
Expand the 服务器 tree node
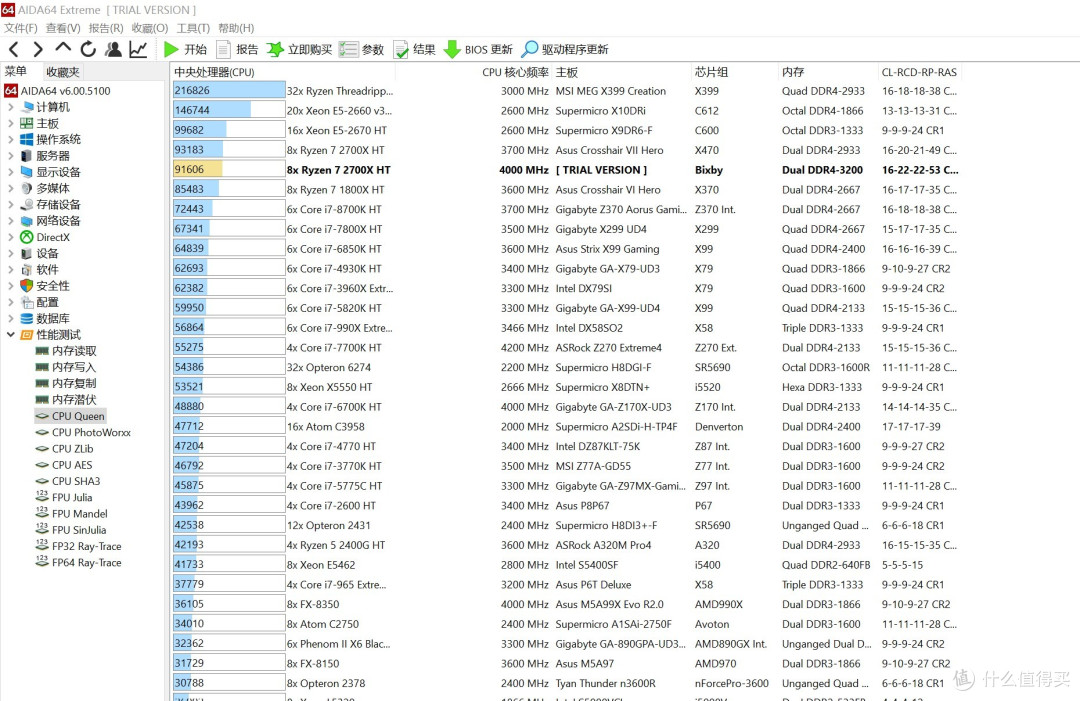tap(10, 156)
